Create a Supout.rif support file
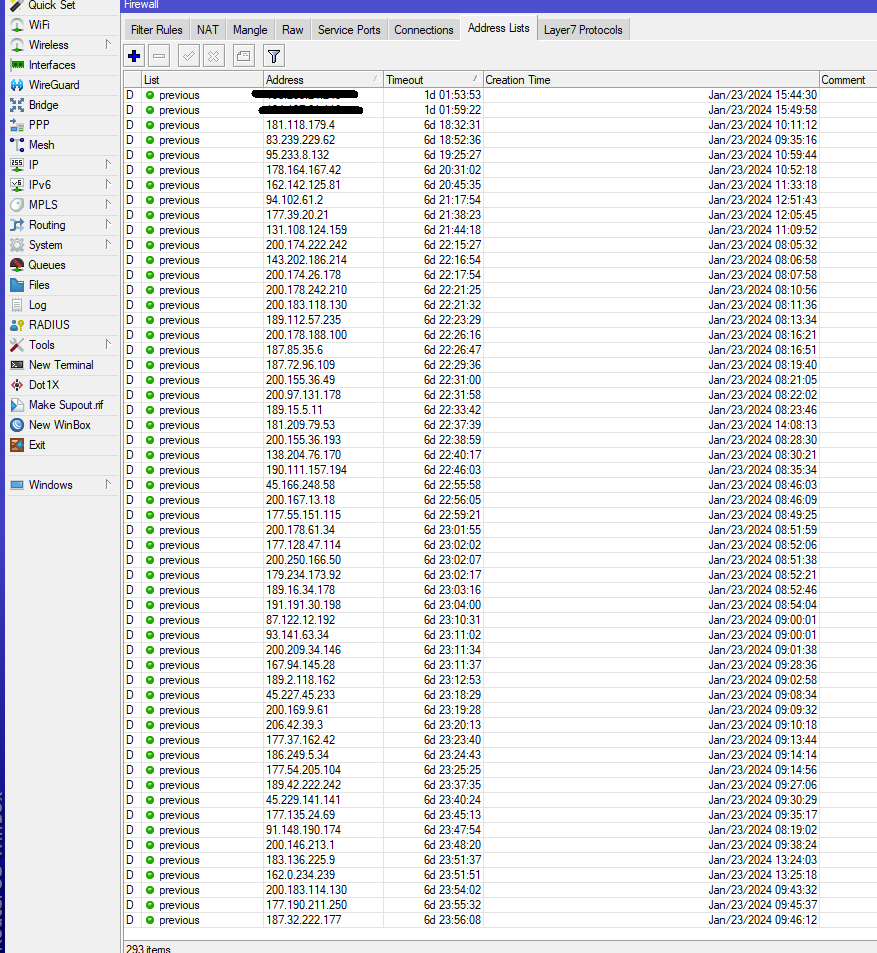 (x=63, y=405)
